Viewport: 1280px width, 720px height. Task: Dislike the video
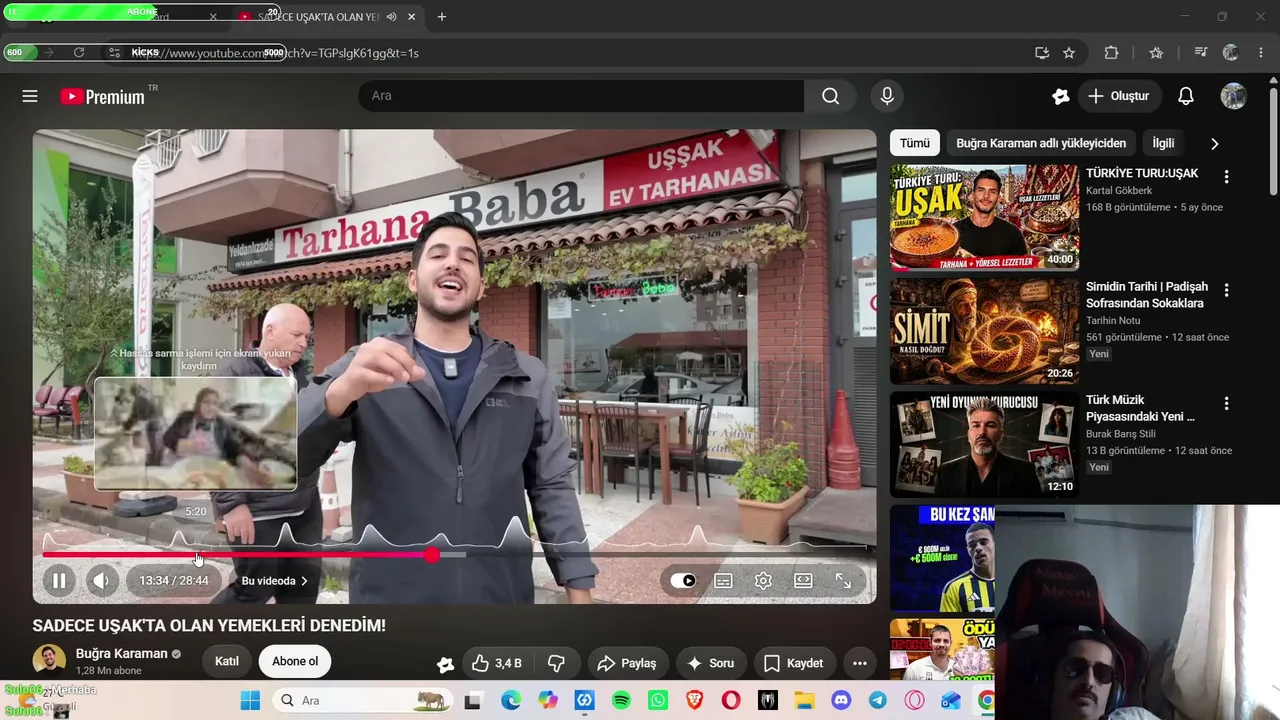tap(557, 663)
